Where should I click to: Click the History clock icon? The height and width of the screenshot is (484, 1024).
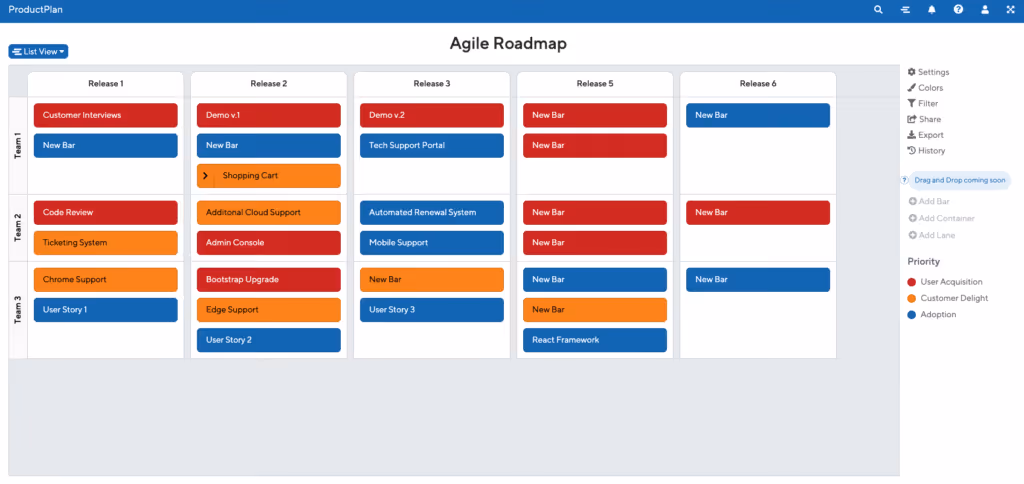912,150
